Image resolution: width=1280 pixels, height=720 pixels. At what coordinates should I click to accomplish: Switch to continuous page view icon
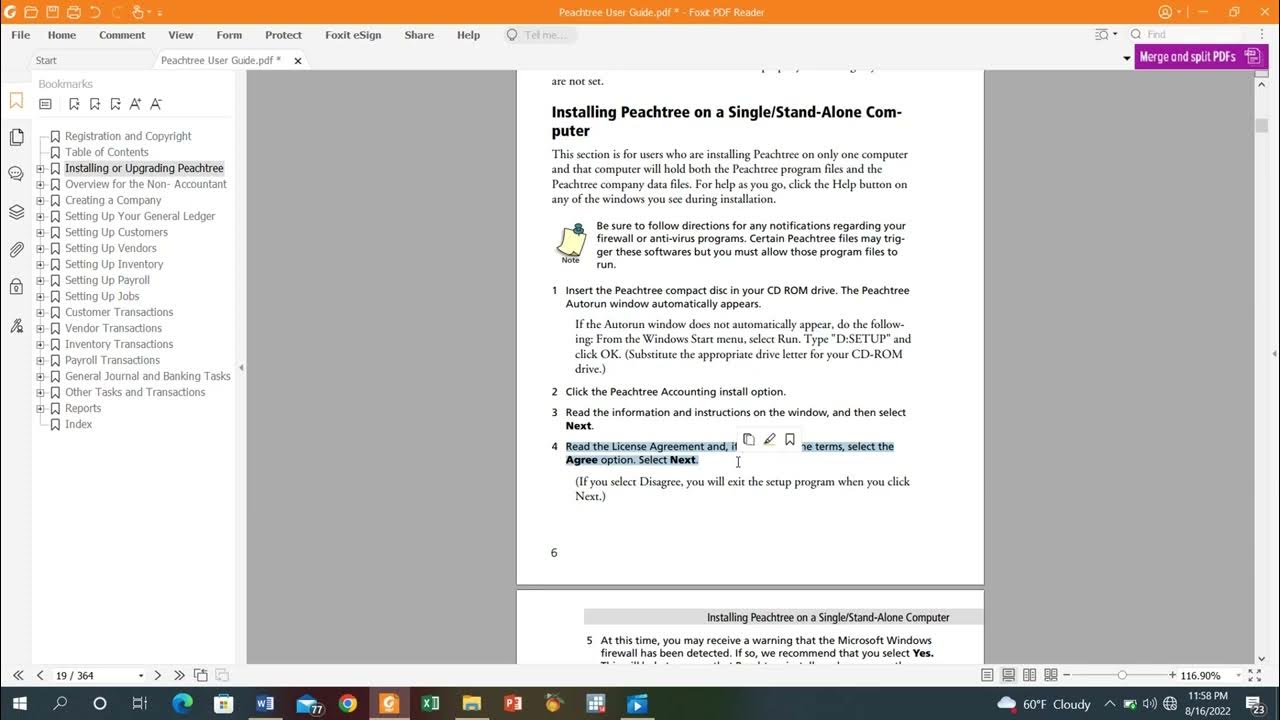(1009, 676)
